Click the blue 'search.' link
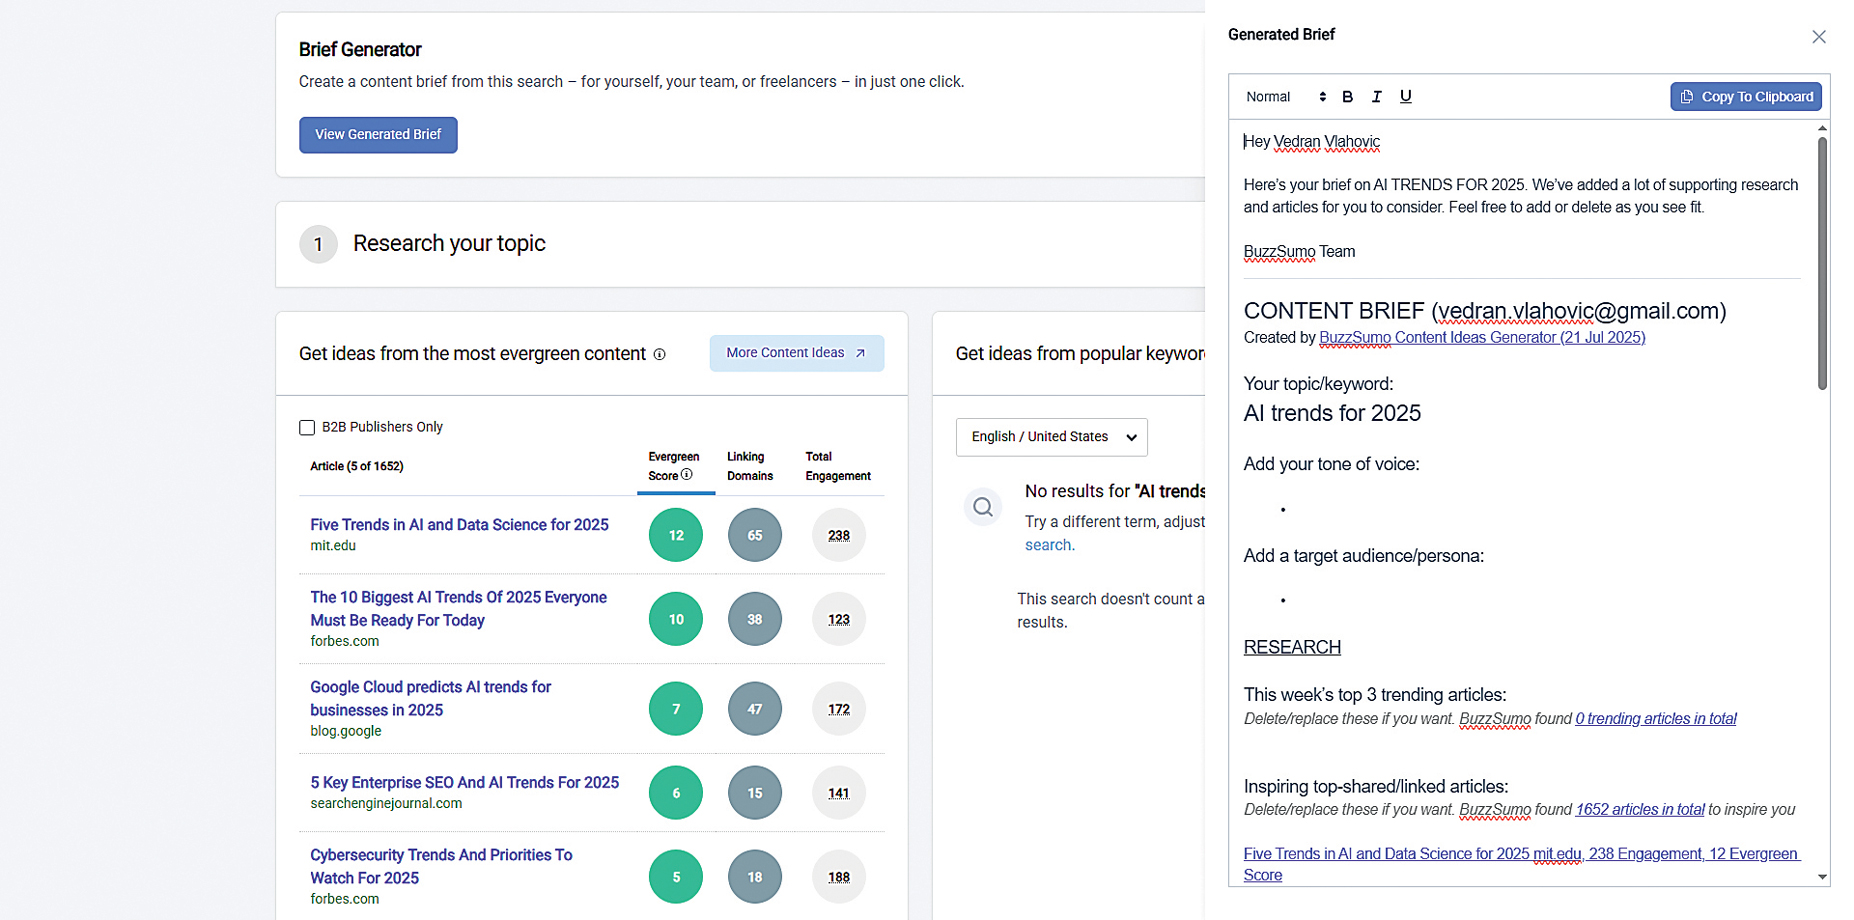1854x920 pixels. (x=1049, y=545)
